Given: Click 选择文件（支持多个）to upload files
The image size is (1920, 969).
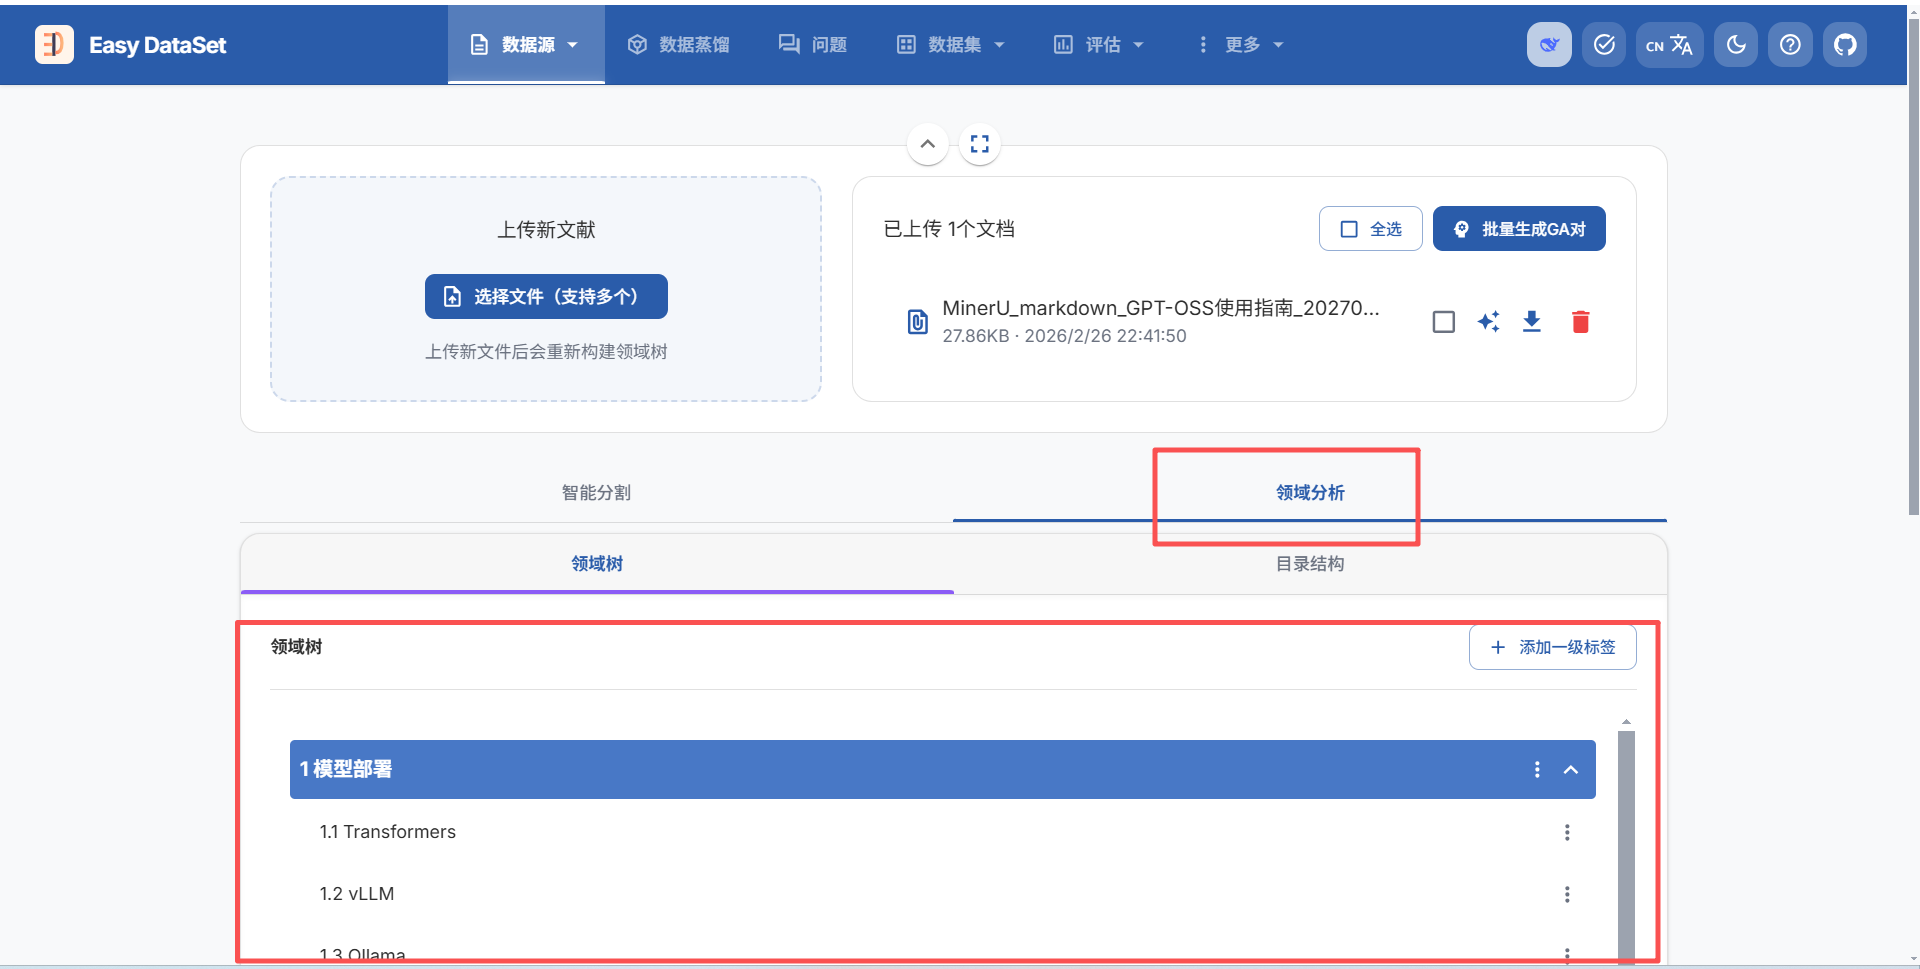Looking at the screenshot, I should [x=545, y=296].
